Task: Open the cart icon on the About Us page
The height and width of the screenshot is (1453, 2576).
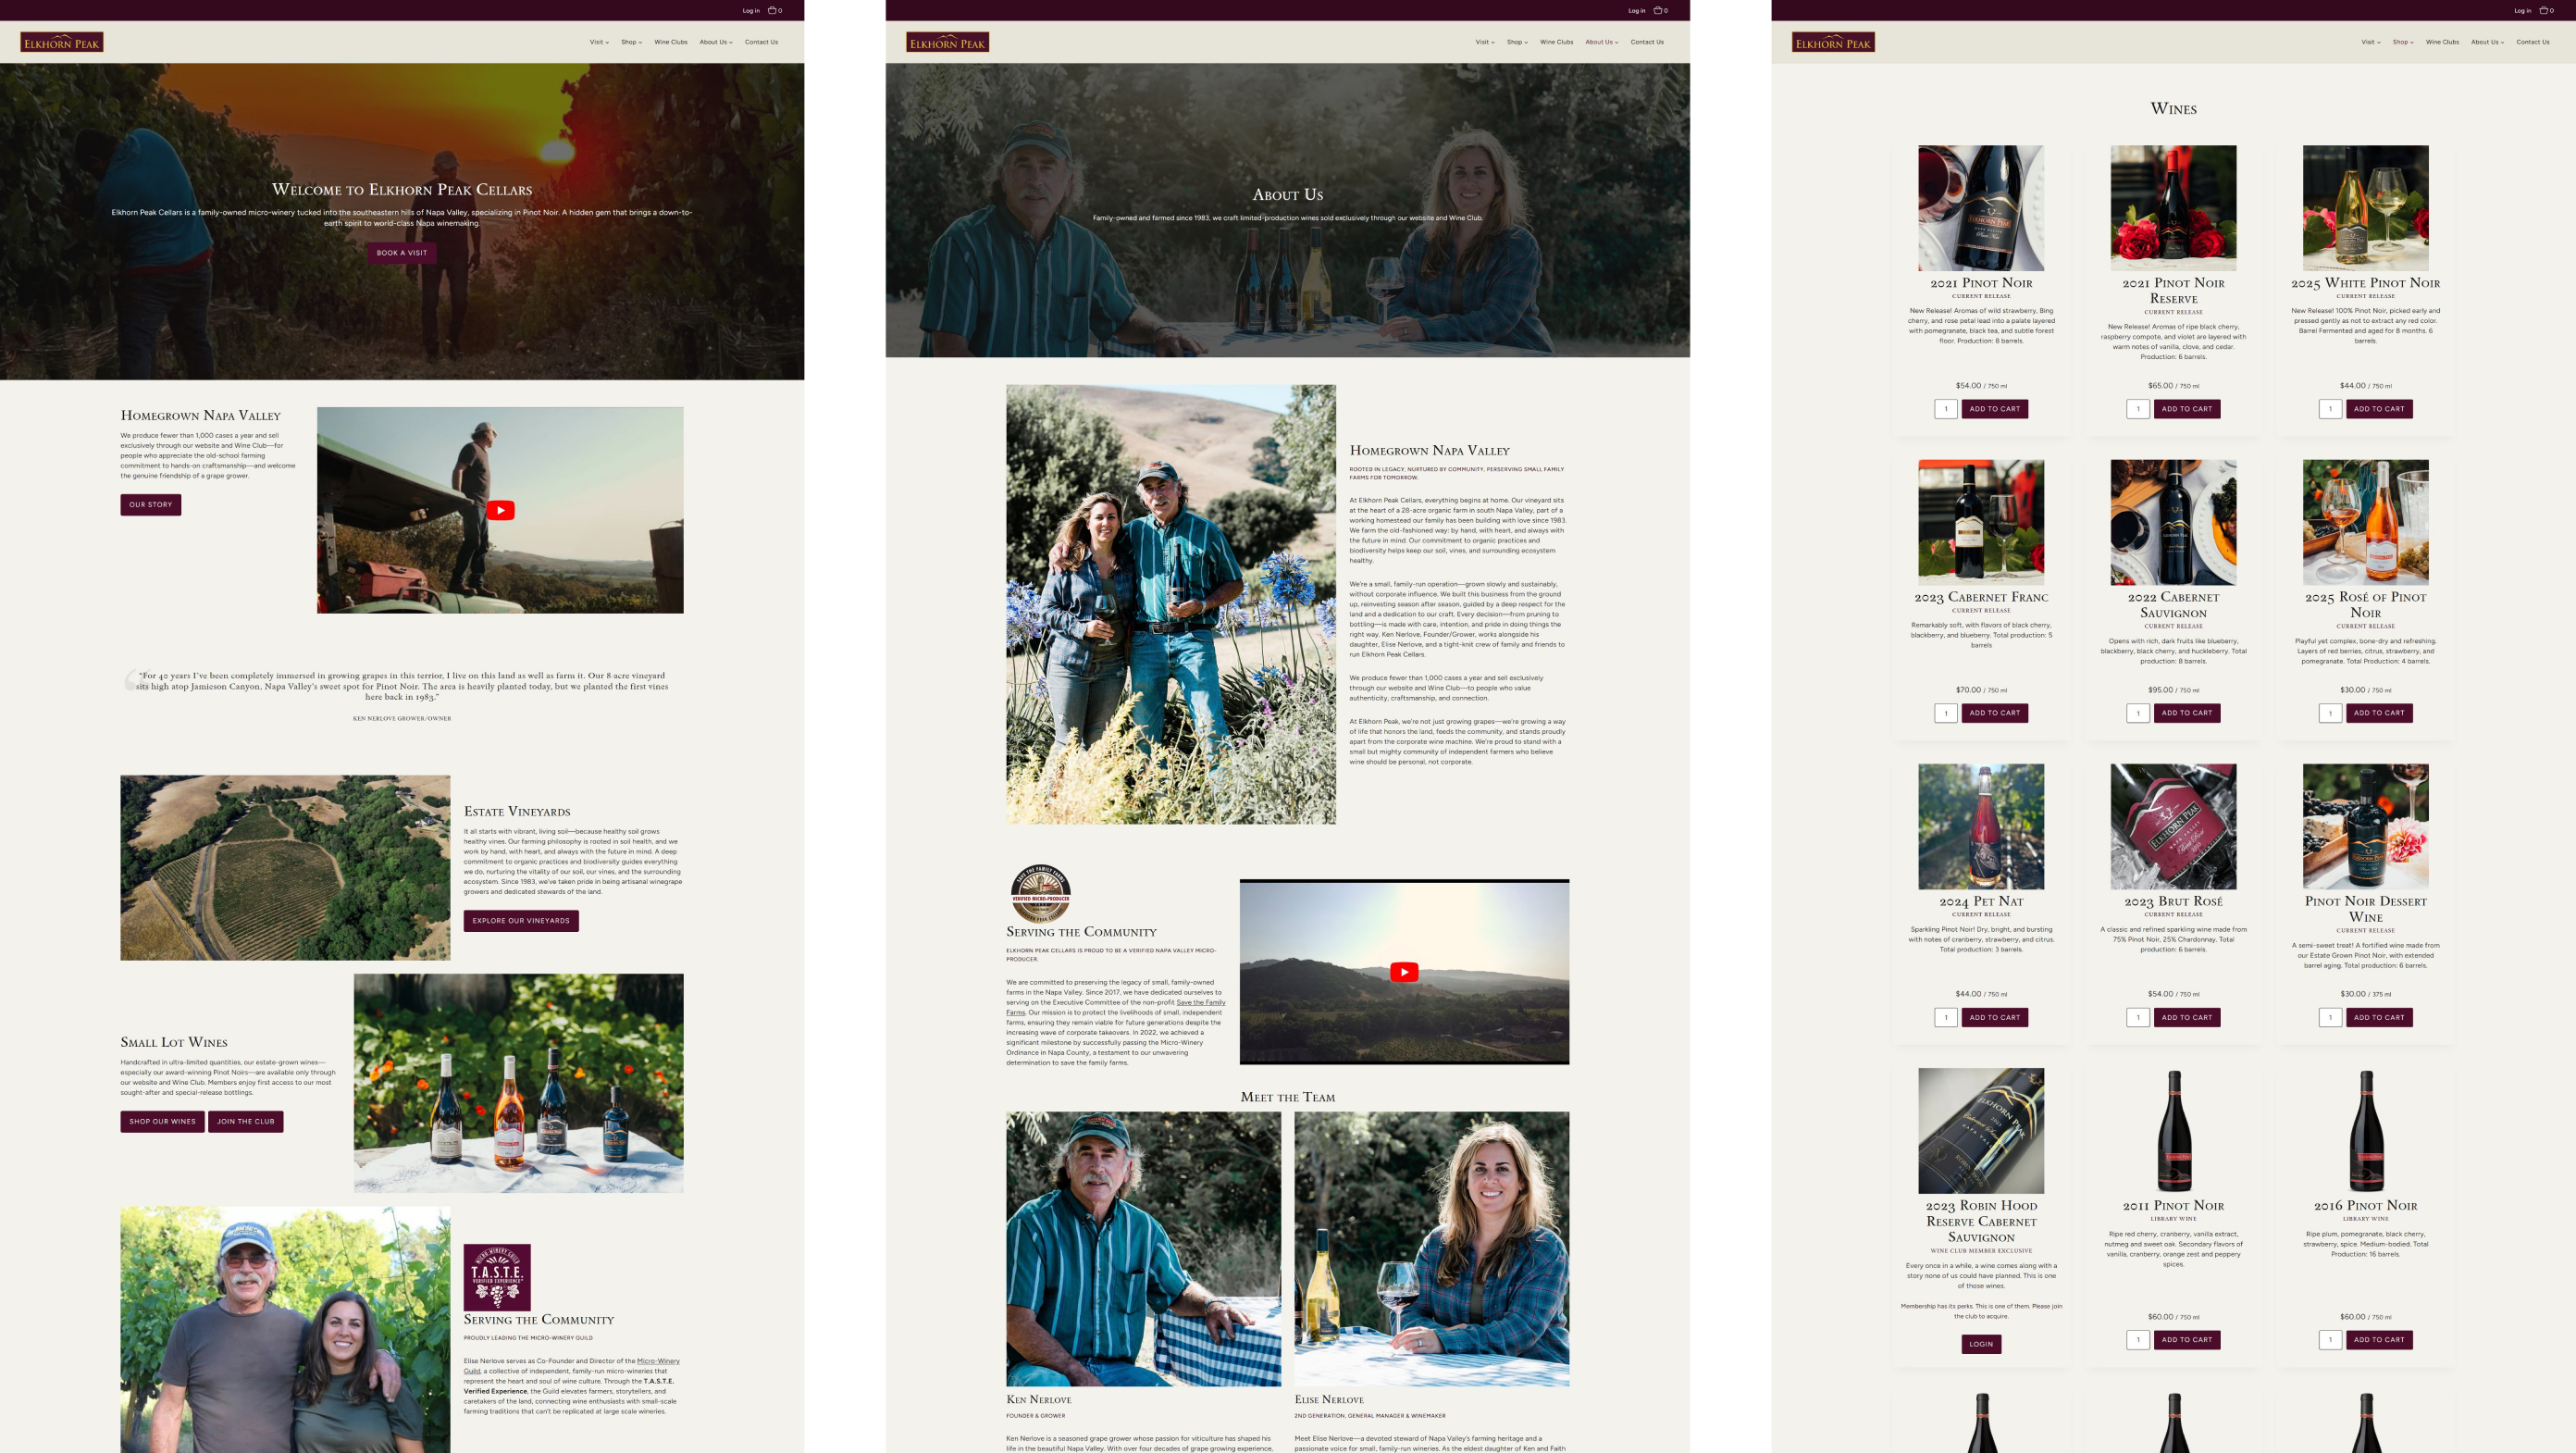Action: pyautogui.click(x=1660, y=10)
